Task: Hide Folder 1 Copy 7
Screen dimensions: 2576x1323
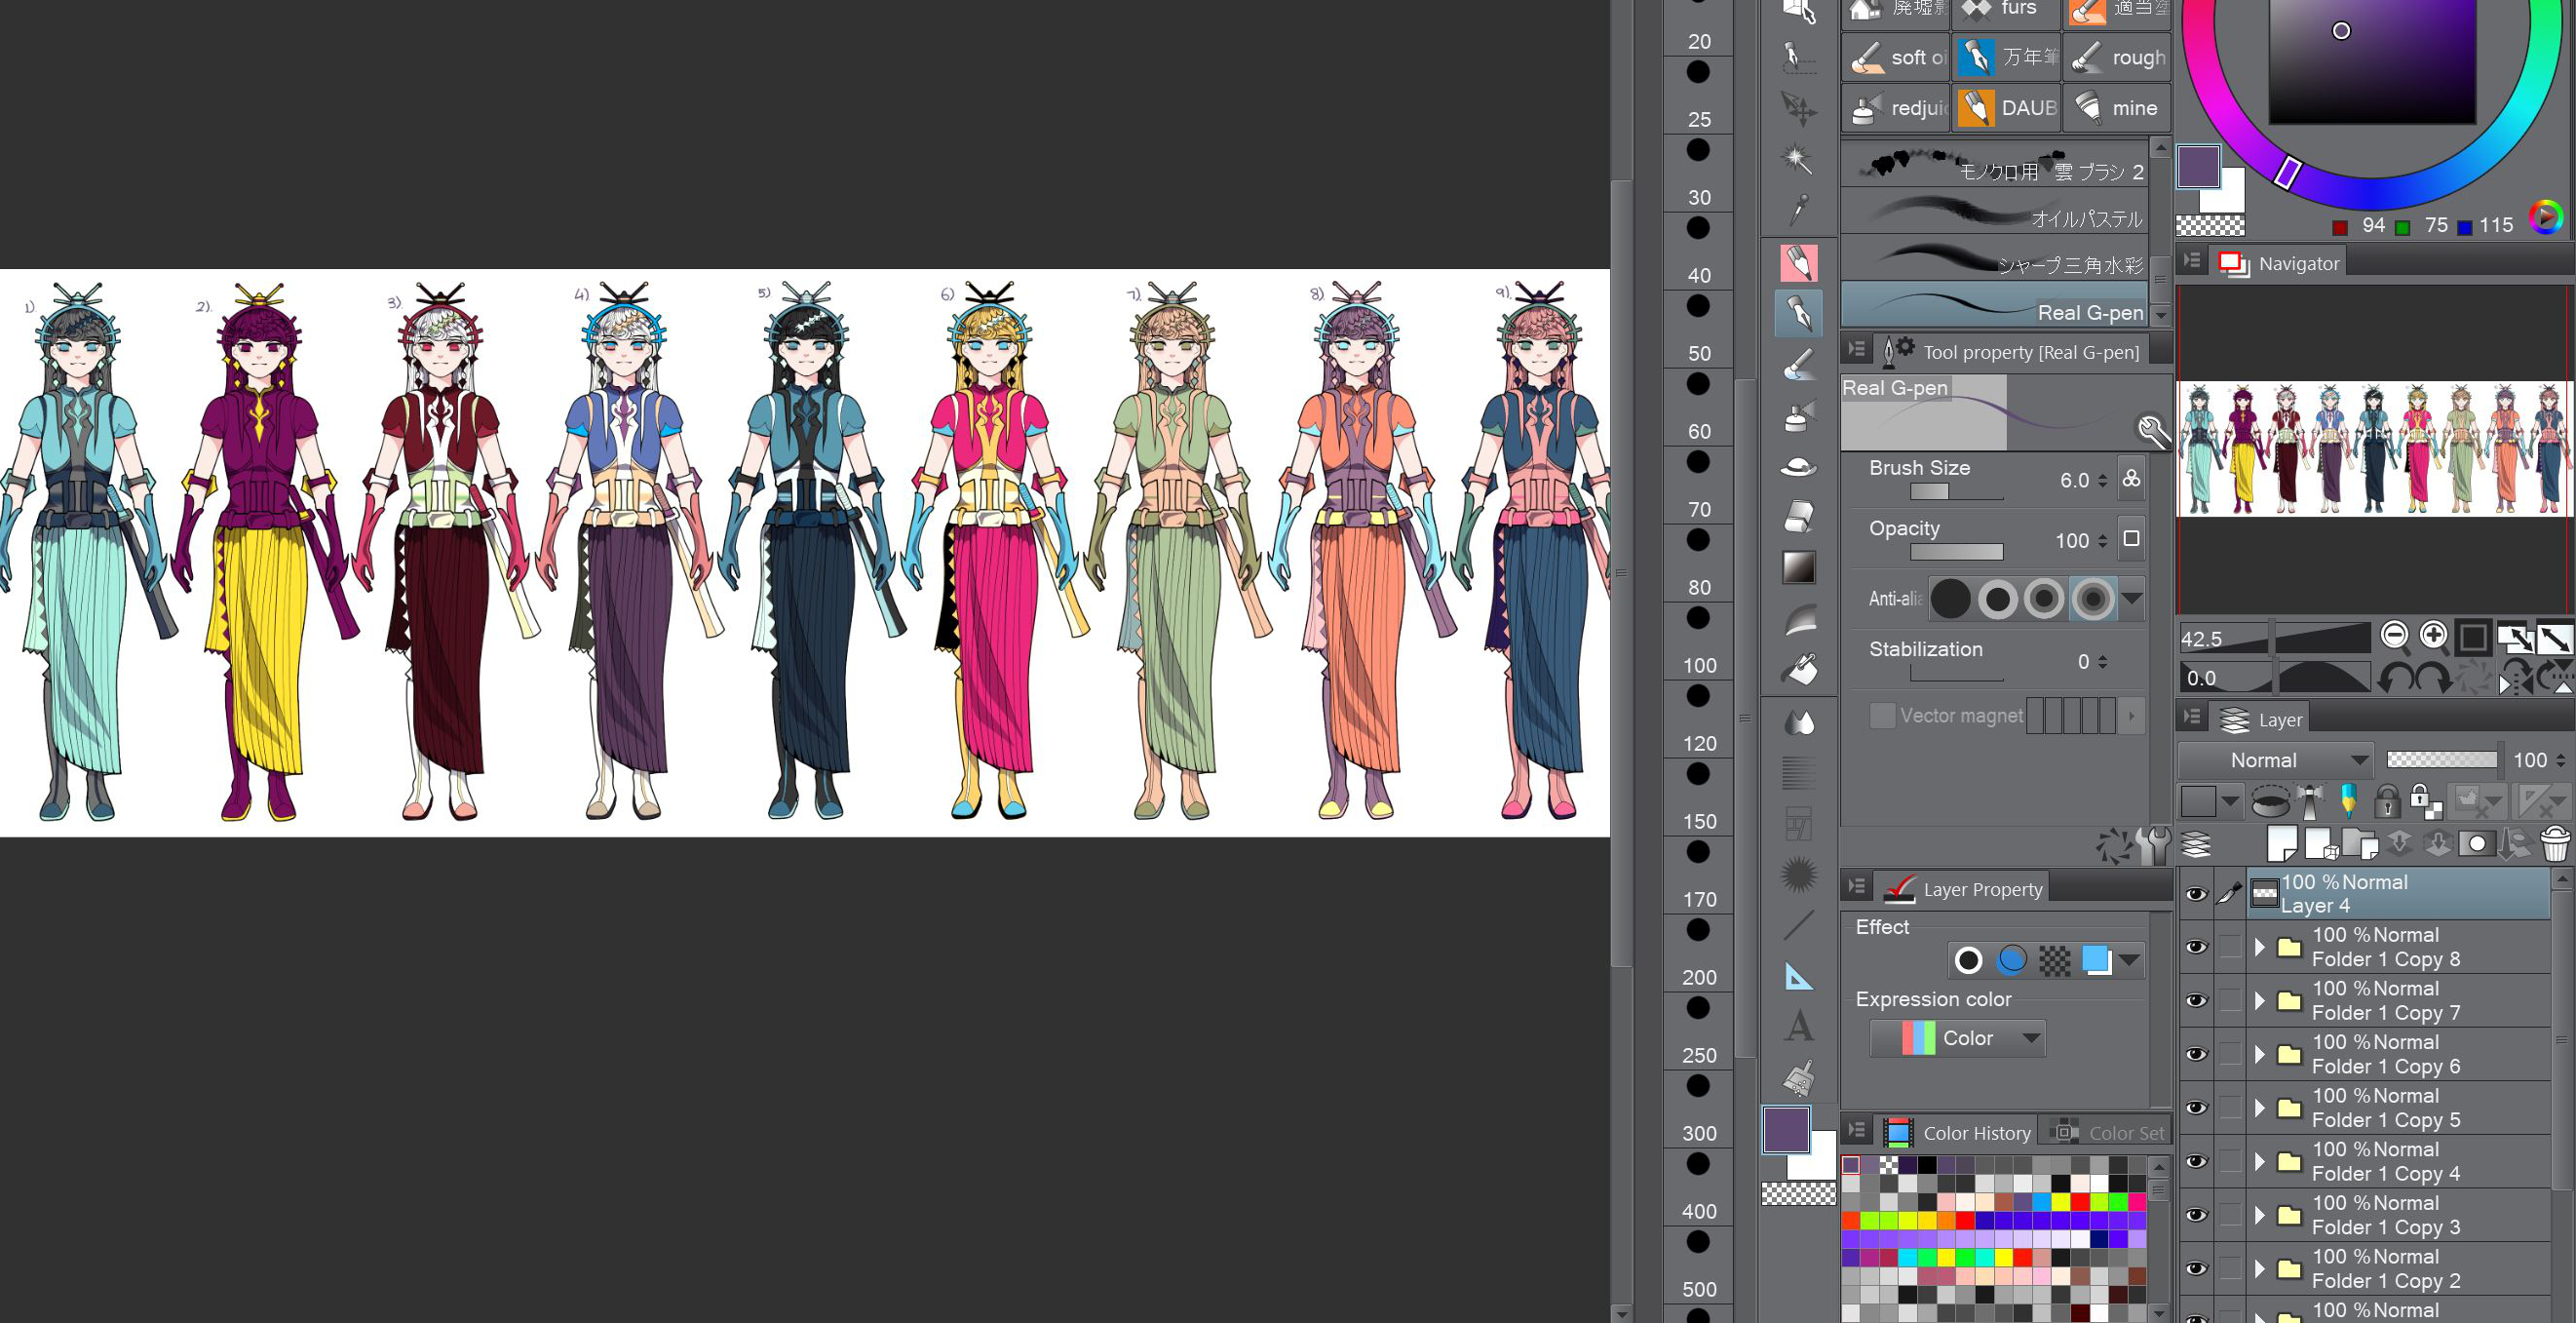Action: pos(2195,1001)
